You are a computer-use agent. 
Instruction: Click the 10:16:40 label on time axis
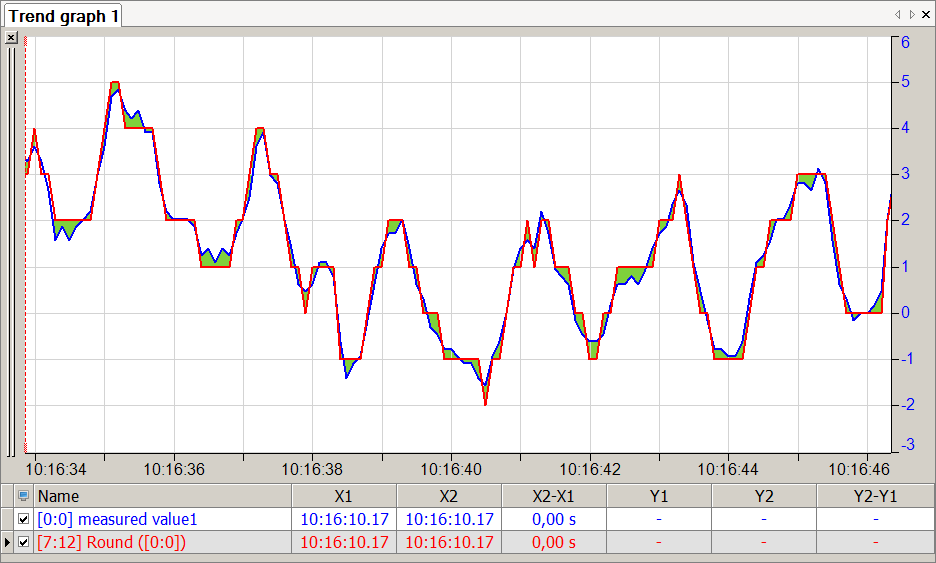(450, 469)
